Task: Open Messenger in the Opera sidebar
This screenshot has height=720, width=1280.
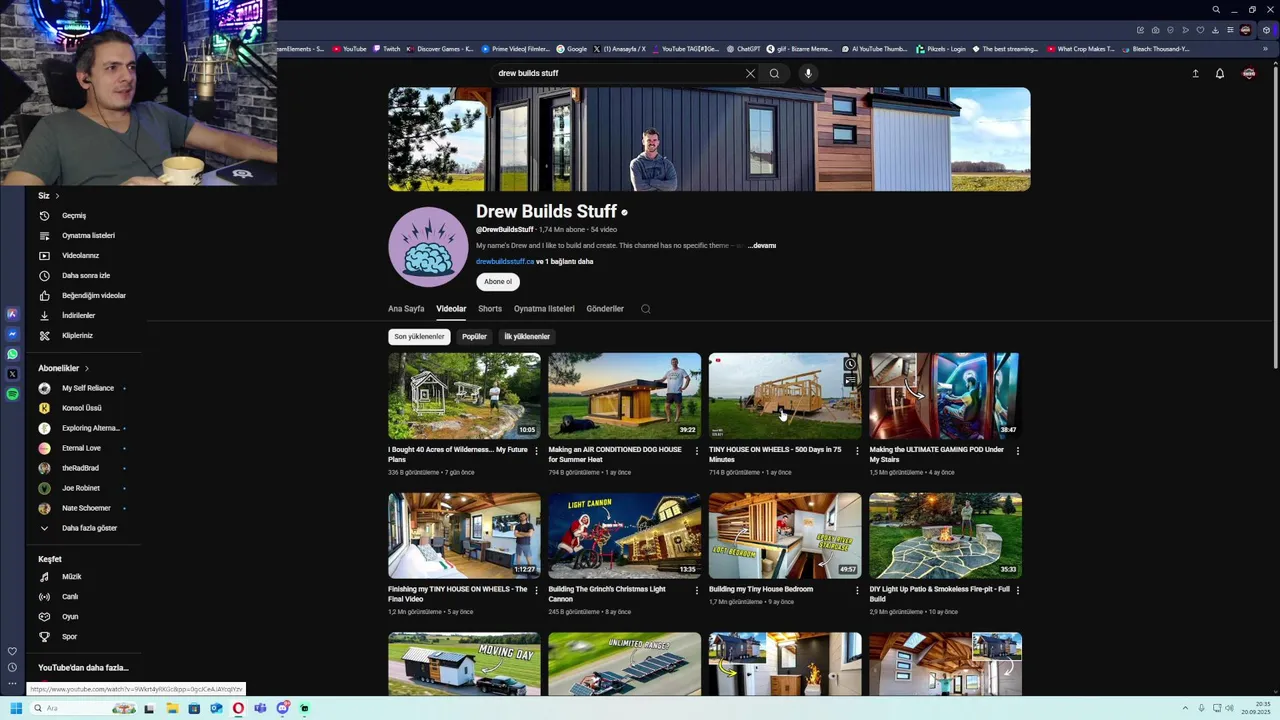Action: [x=12, y=334]
